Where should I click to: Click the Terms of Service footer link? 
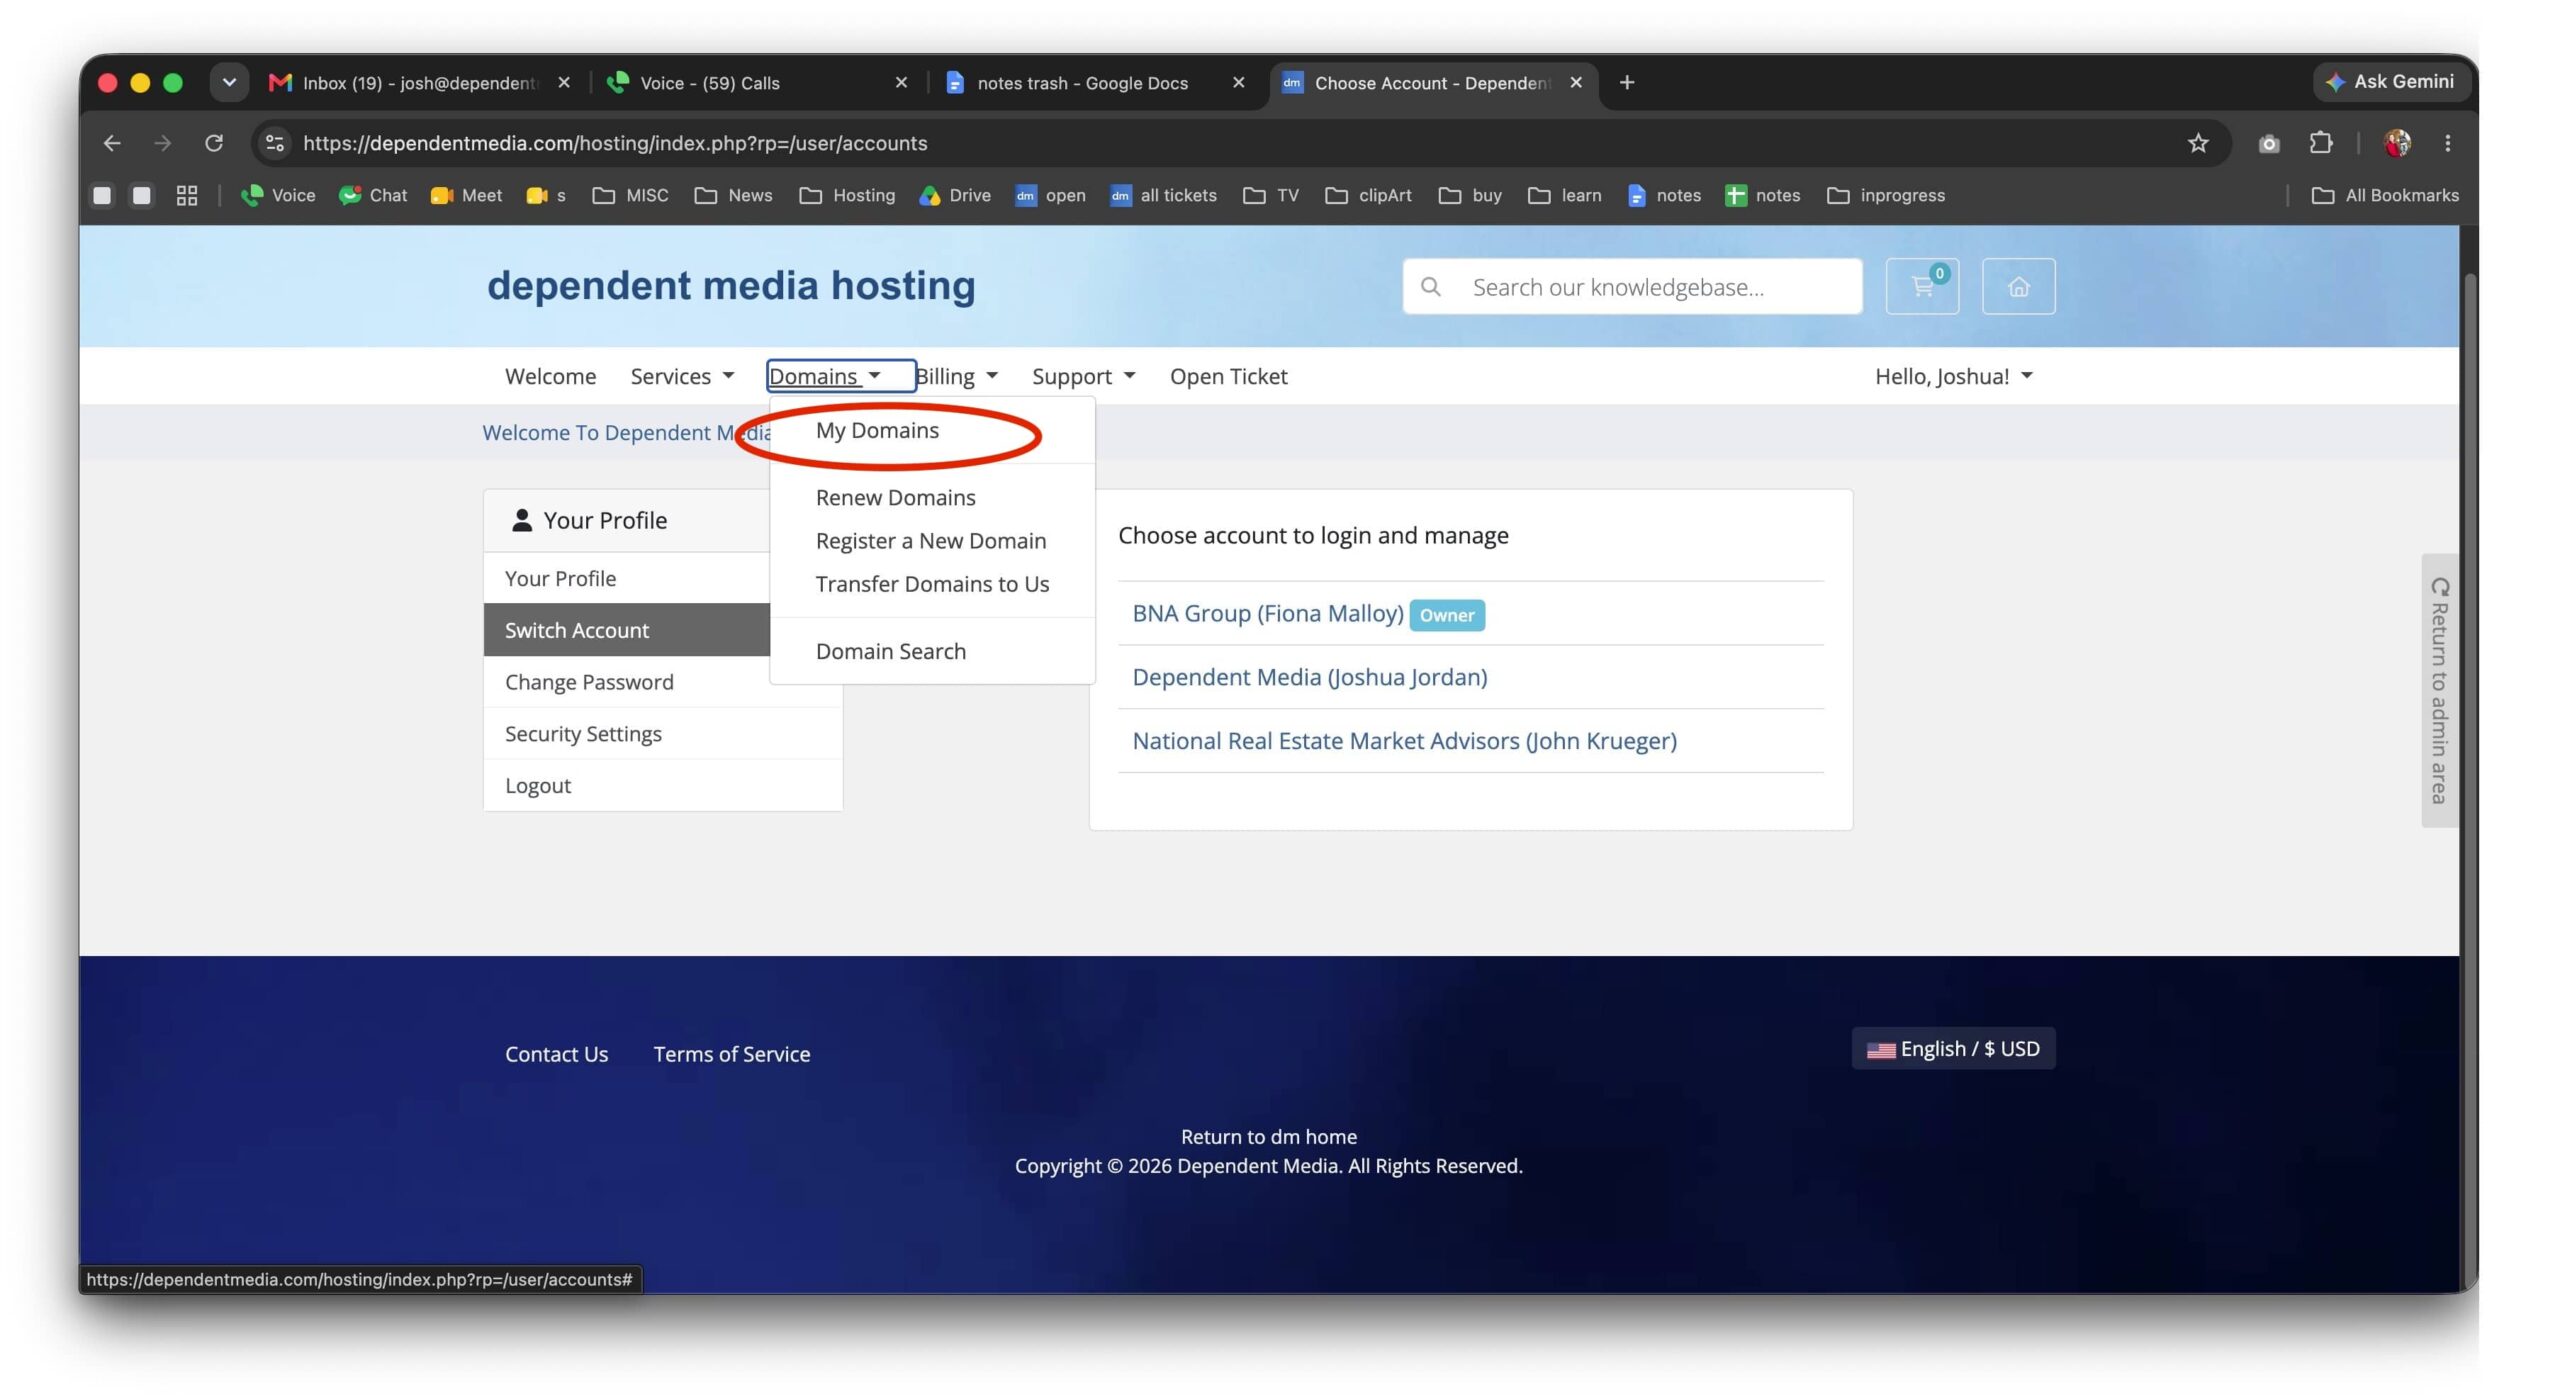point(731,1053)
